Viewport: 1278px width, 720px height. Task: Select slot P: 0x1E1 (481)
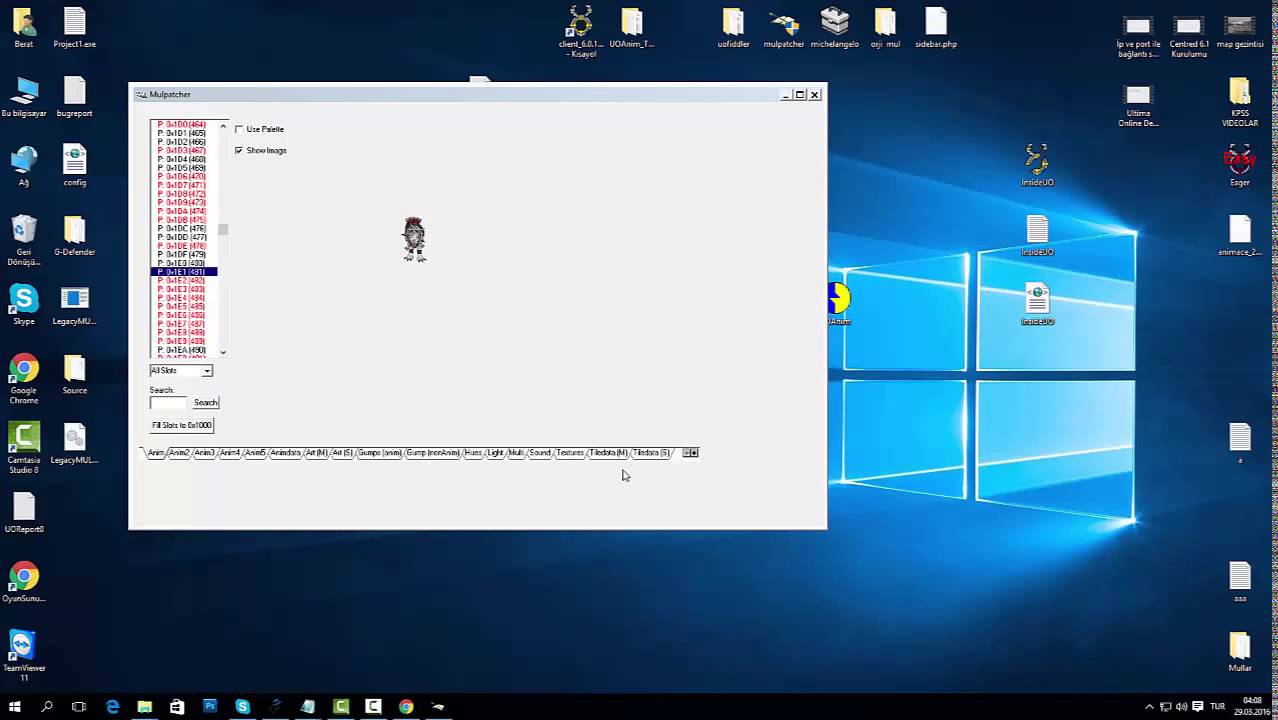click(184, 272)
